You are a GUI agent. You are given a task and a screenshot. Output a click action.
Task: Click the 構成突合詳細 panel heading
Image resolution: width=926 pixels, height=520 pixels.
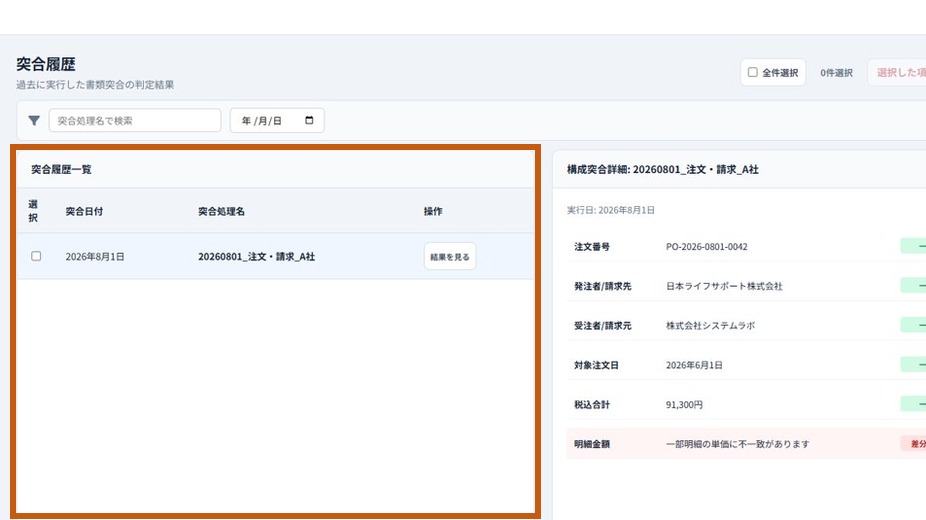[663, 169]
